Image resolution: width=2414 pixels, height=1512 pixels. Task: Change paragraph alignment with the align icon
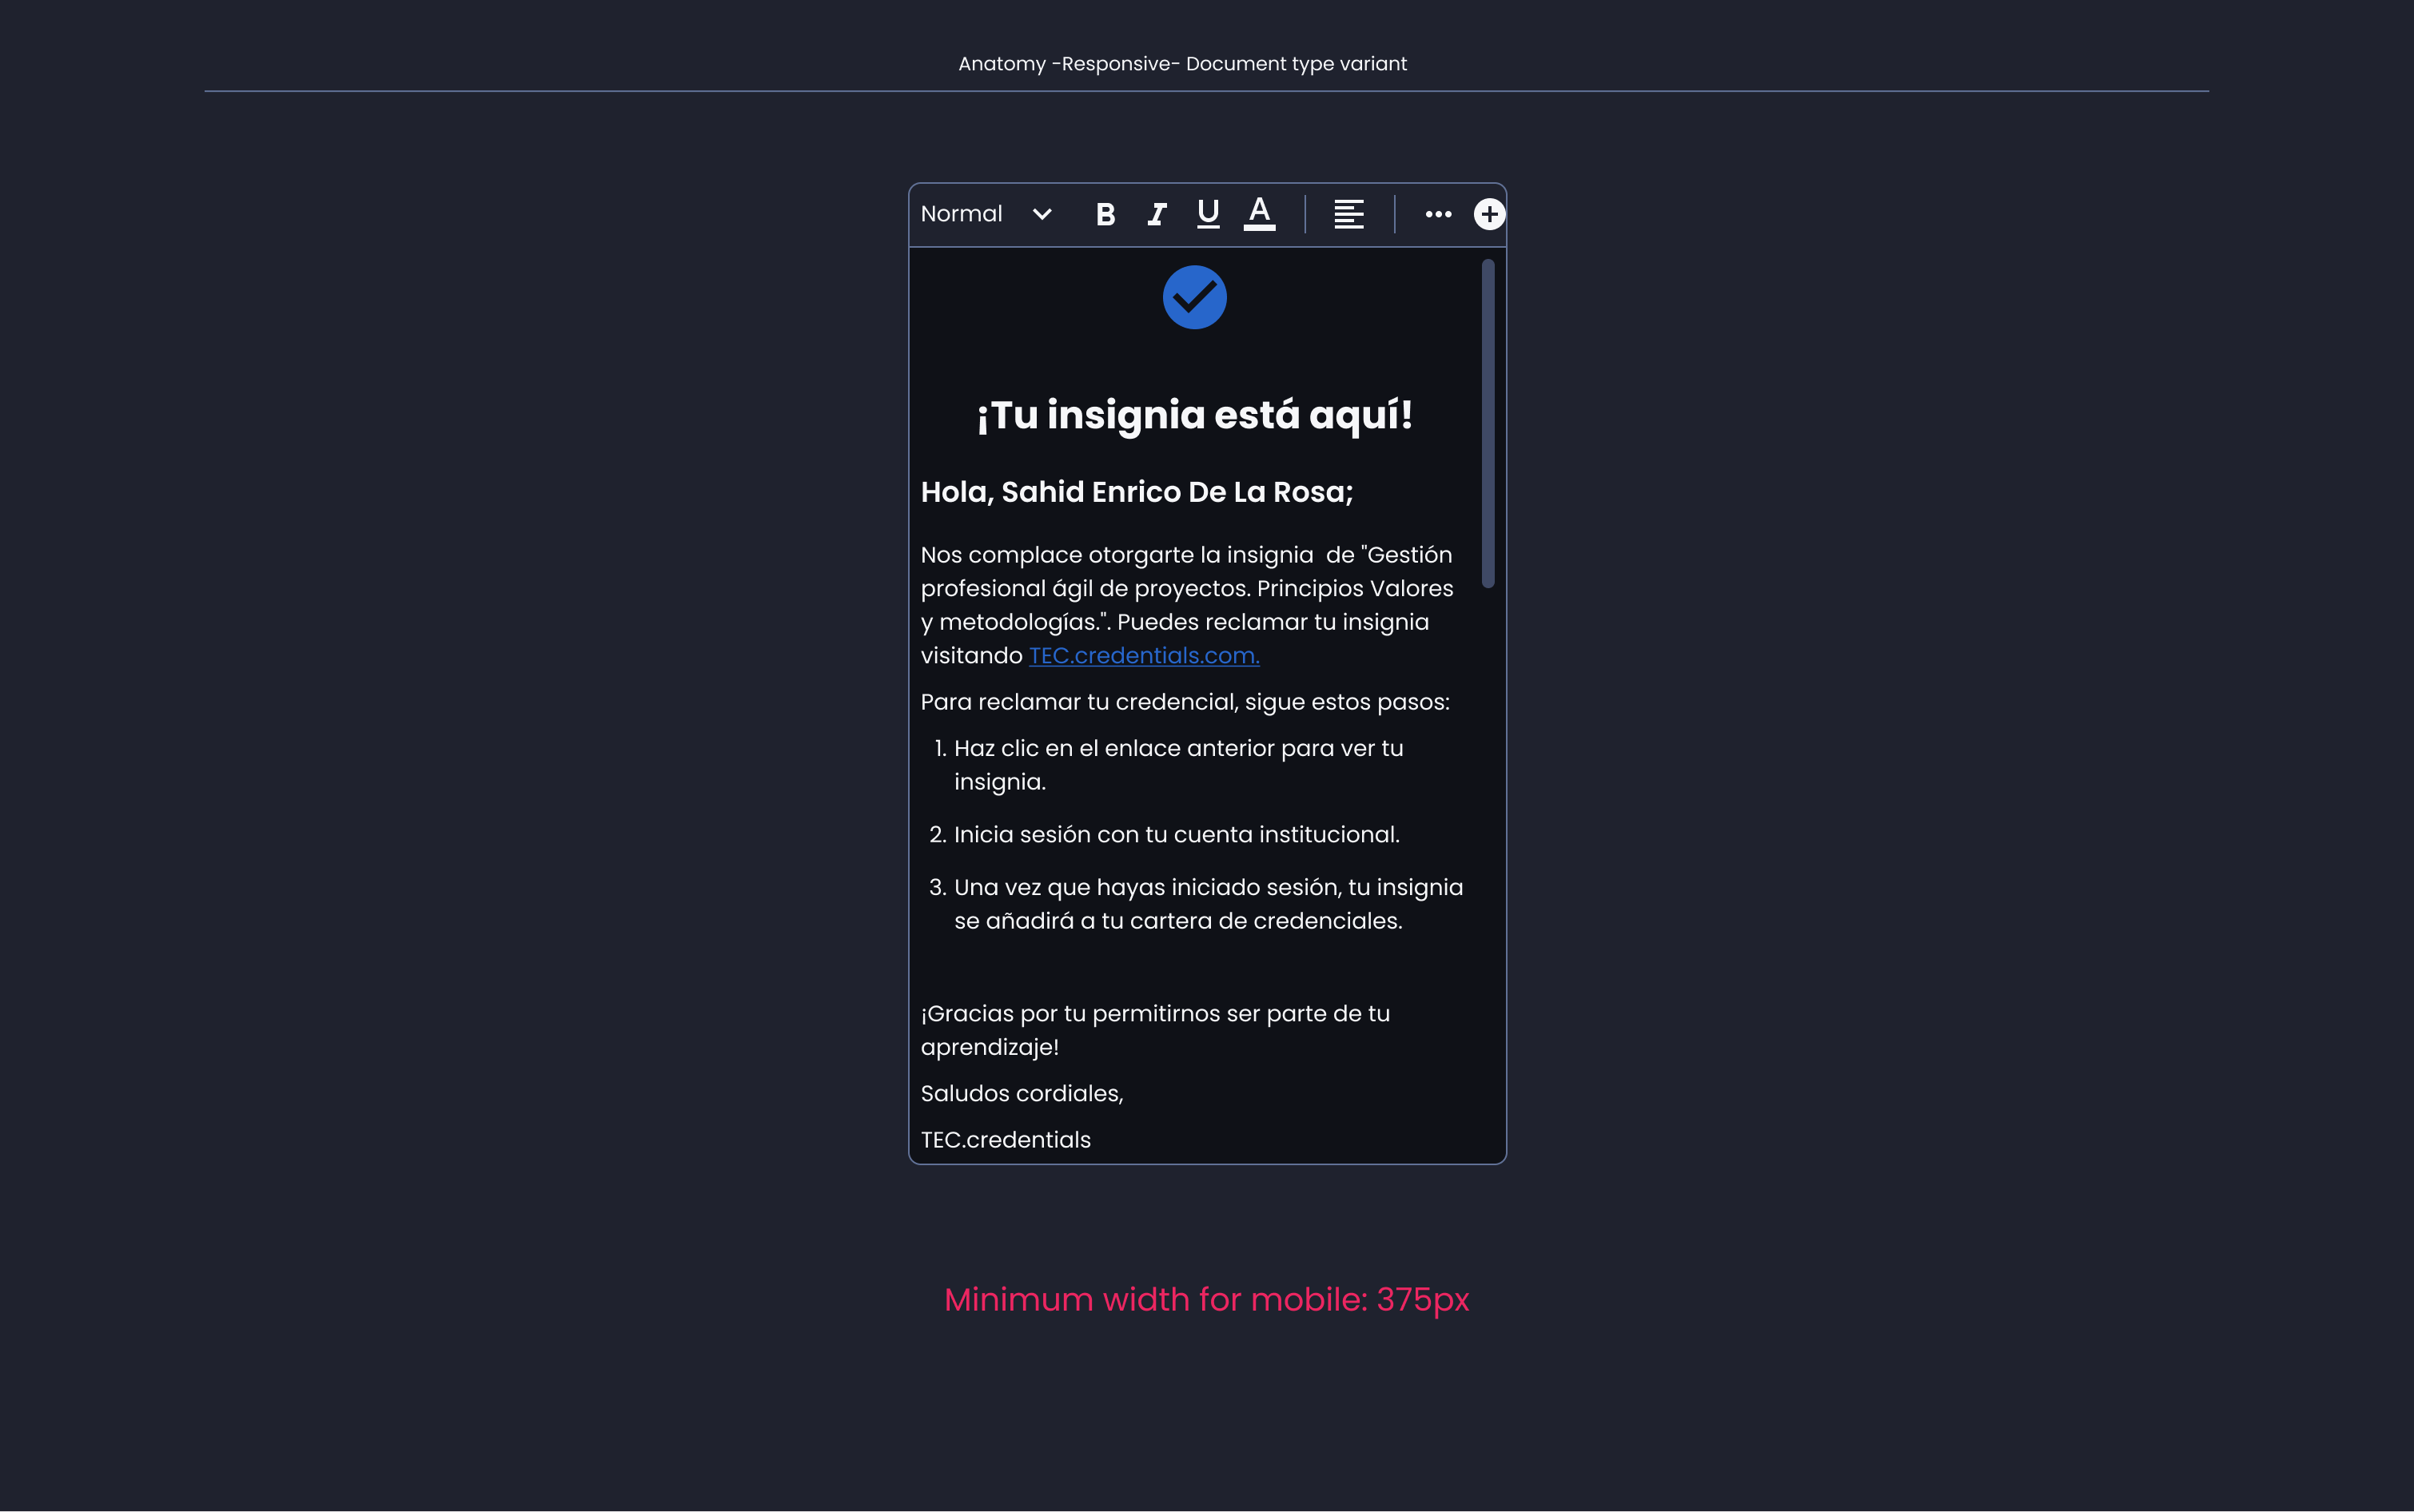1349,214
